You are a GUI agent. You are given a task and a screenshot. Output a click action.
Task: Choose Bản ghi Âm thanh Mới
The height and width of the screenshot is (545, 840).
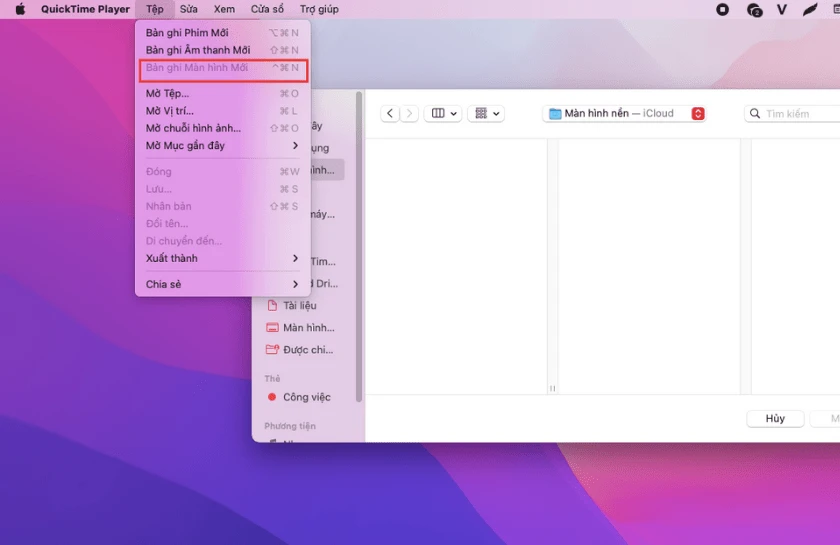click(x=222, y=50)
